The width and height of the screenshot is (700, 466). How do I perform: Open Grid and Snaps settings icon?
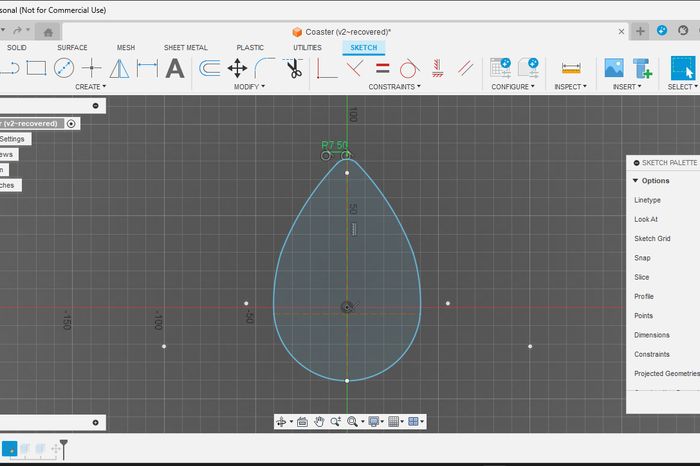[393, 421]
